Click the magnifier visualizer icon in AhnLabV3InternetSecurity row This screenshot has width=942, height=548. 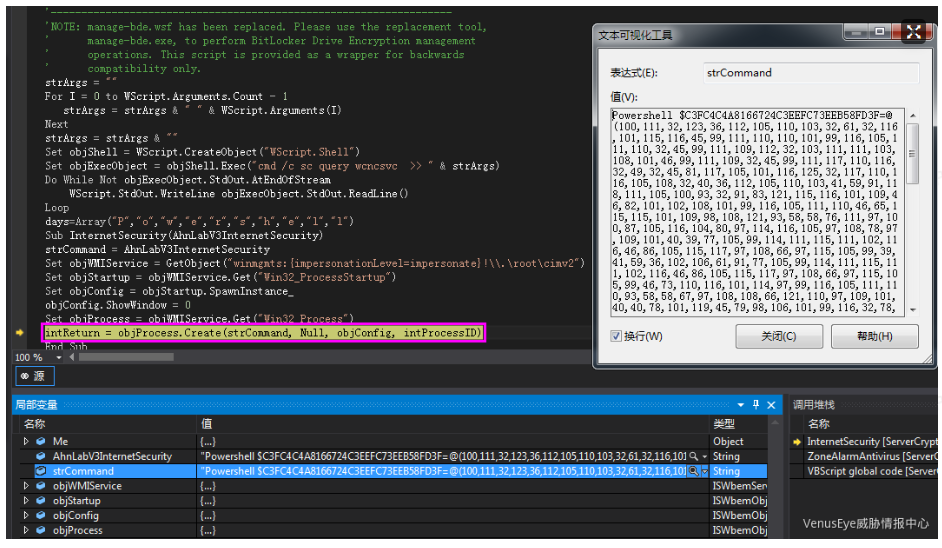pos(693,457)
